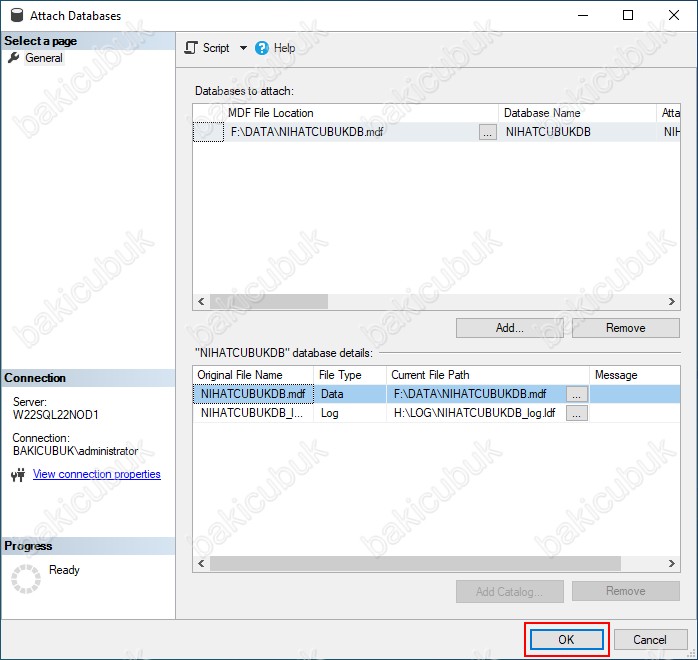Click the databases list horizontal scrollbar thumb
Screen dimensions: 698x660
coord(269,302)
